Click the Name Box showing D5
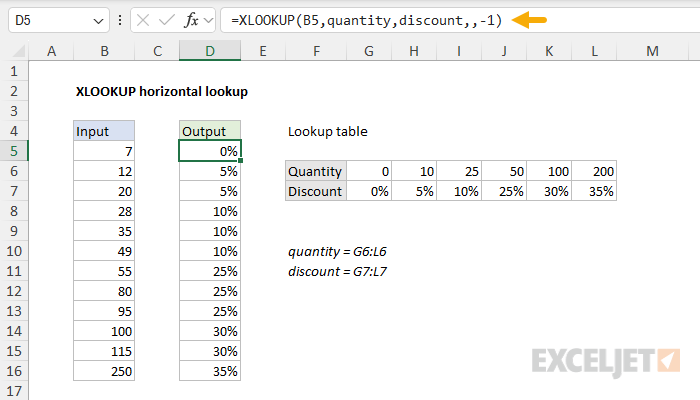The width and height of the screenshot is (700, 400). coord(58,20)
